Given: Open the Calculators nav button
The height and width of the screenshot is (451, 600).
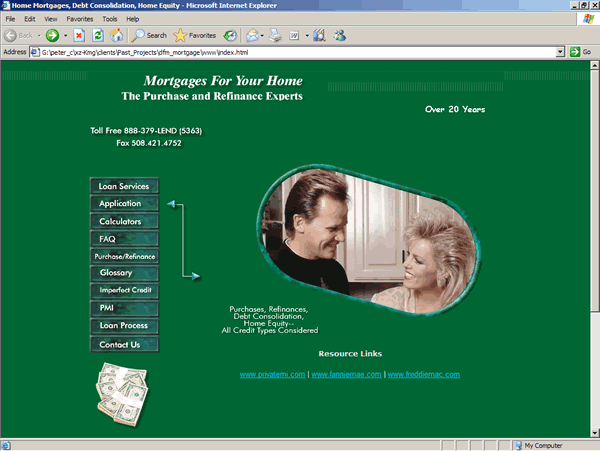Looking at the screenshot, I should click(124, 221).
